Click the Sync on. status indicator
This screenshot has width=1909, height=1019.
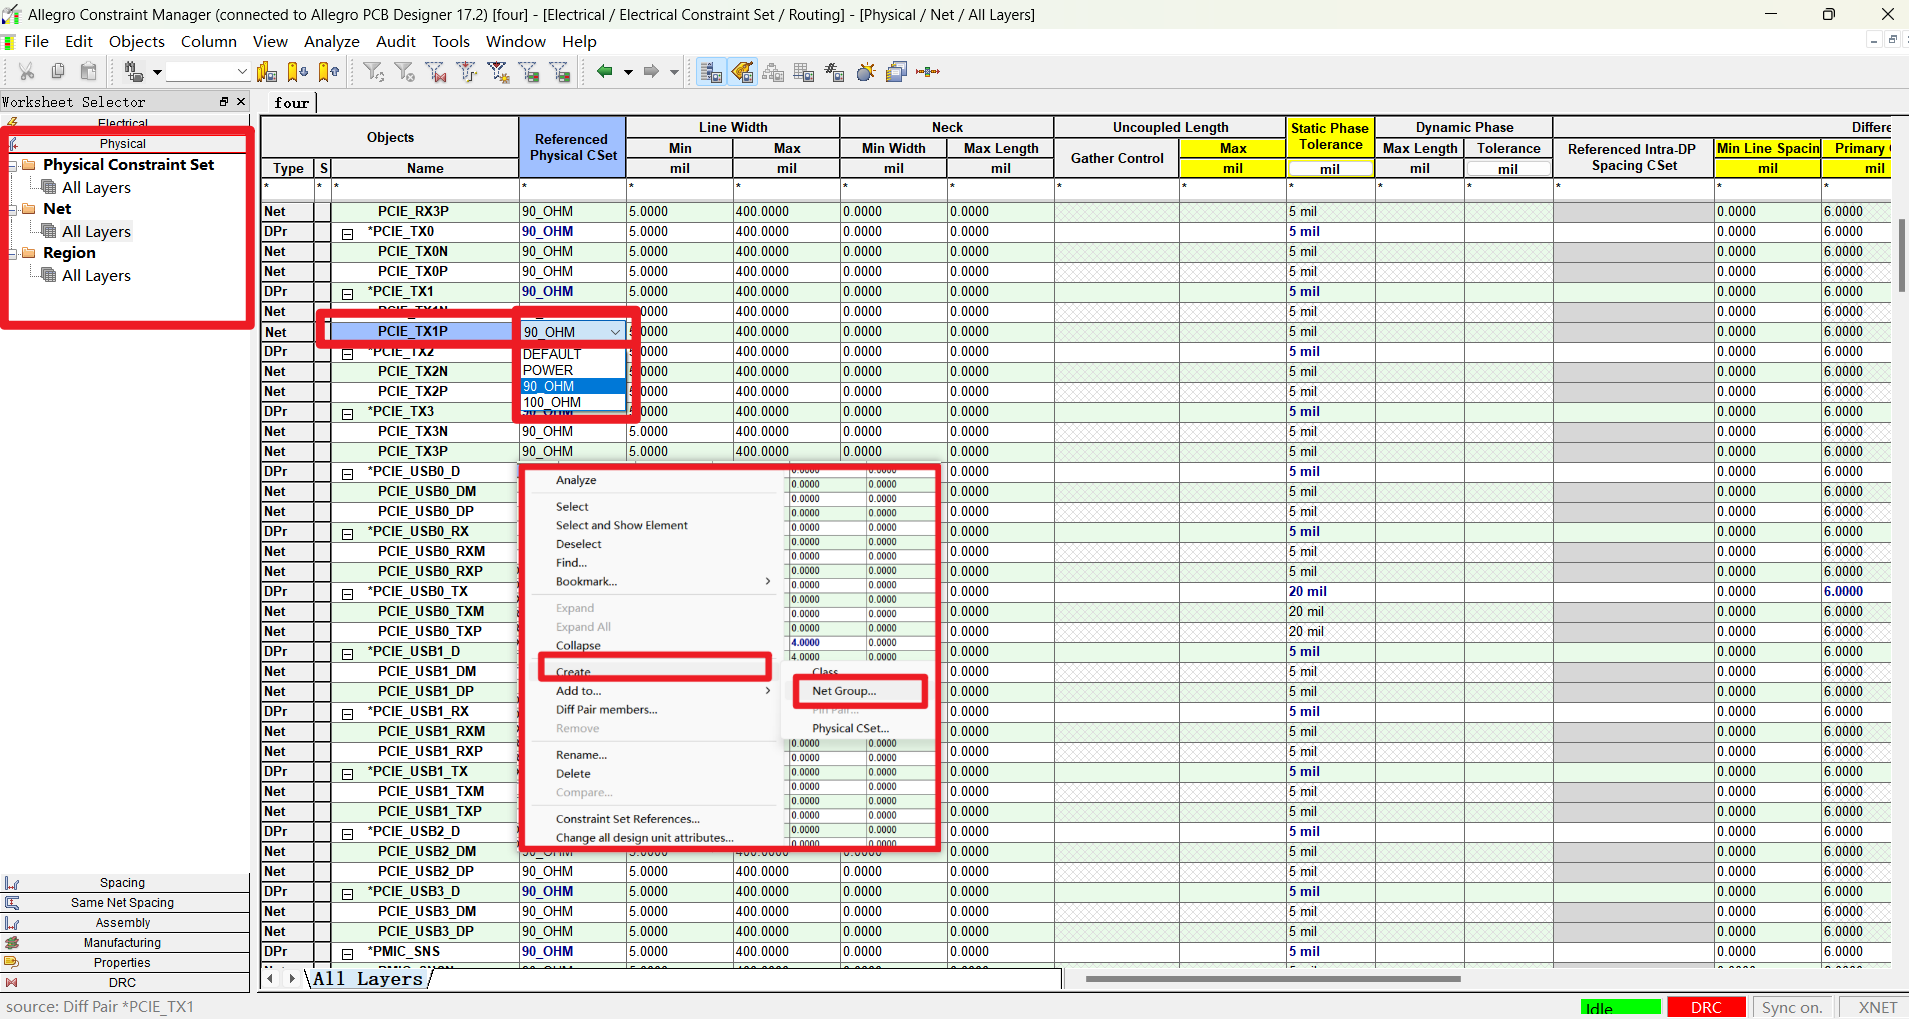point(1792,1007)
